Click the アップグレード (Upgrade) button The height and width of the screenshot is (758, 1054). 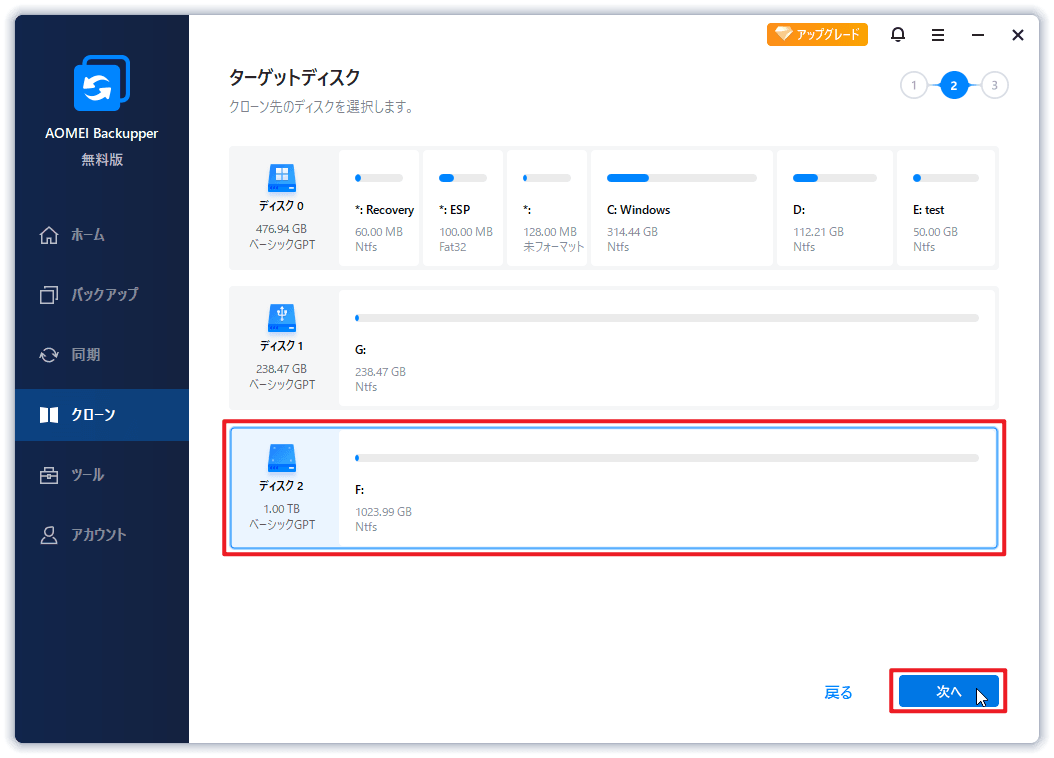817,33
